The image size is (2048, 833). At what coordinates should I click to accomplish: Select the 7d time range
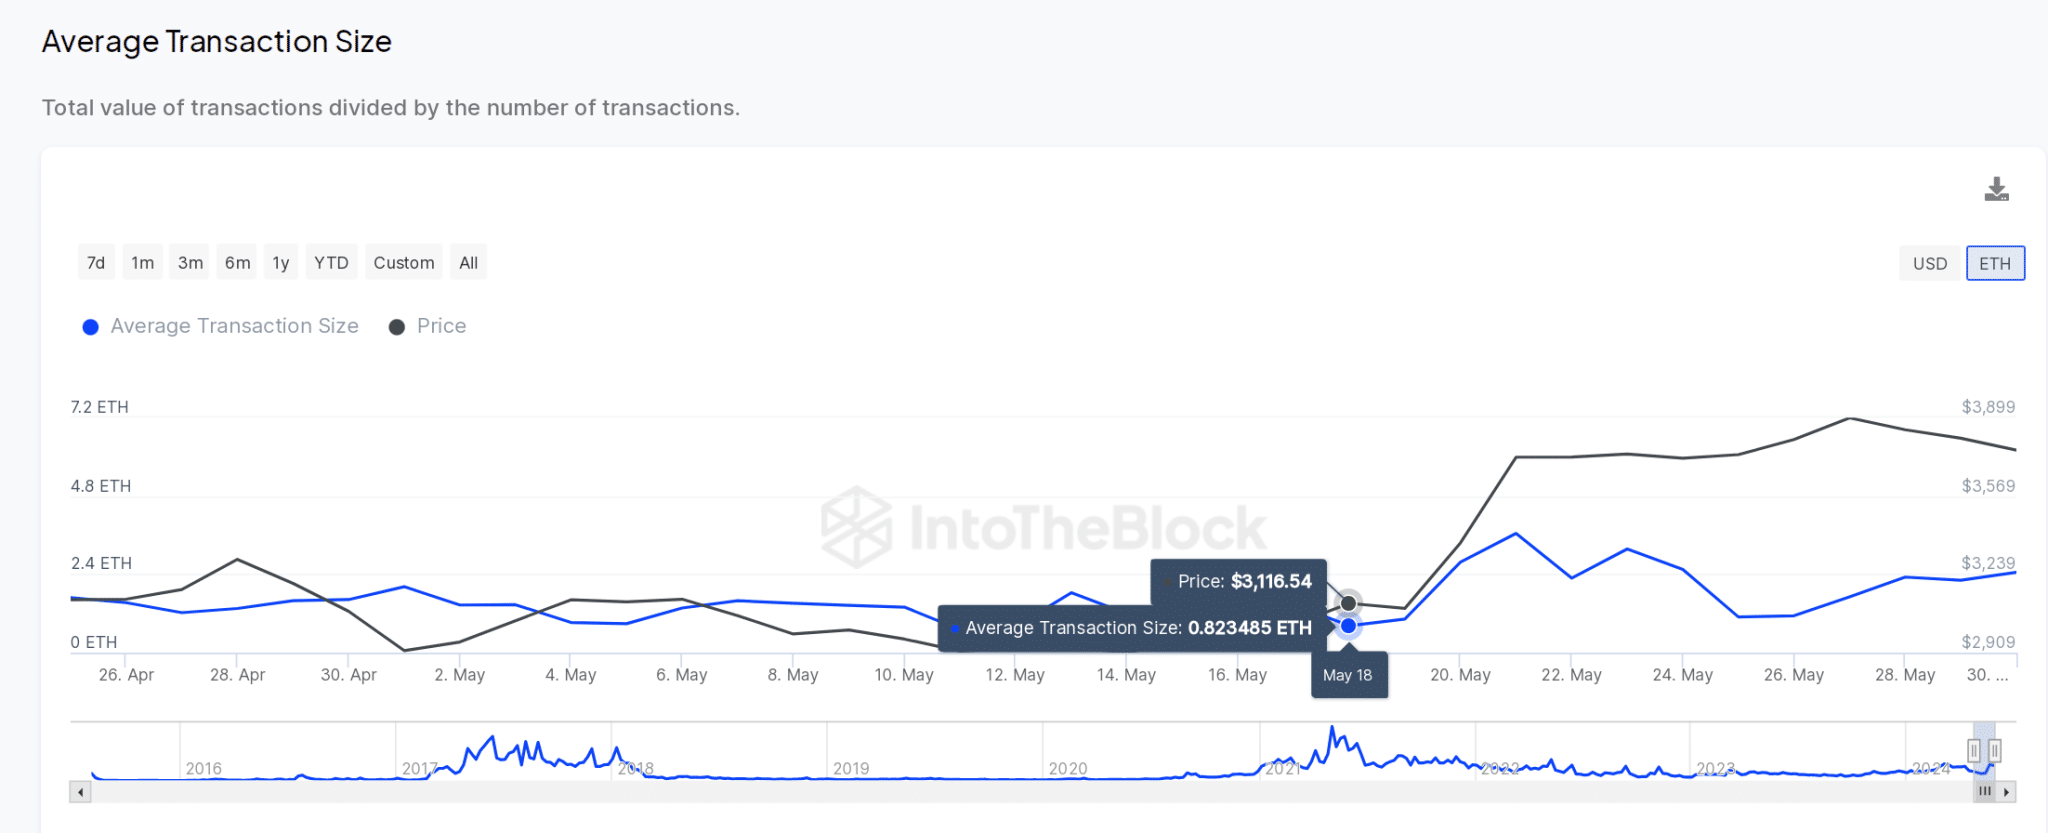[x=96, y=263]
